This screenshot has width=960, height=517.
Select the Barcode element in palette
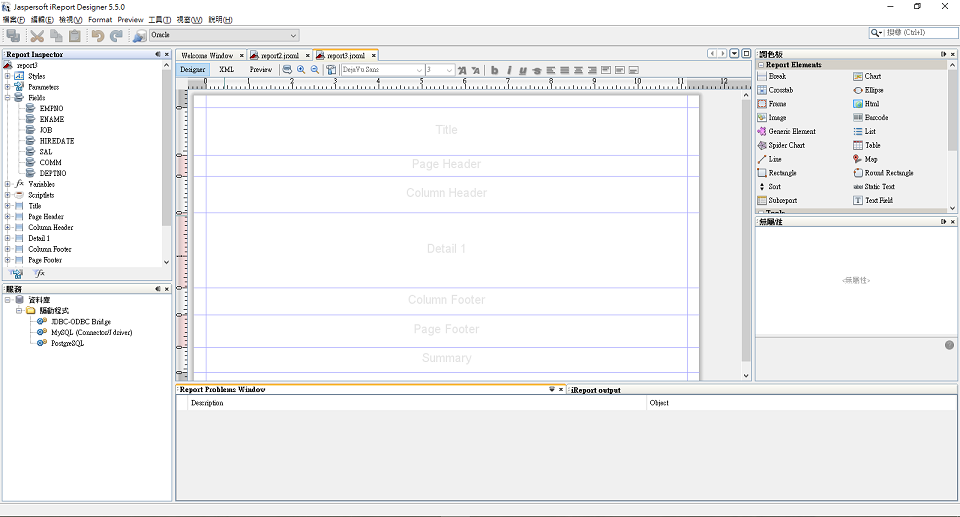point(875,118)
